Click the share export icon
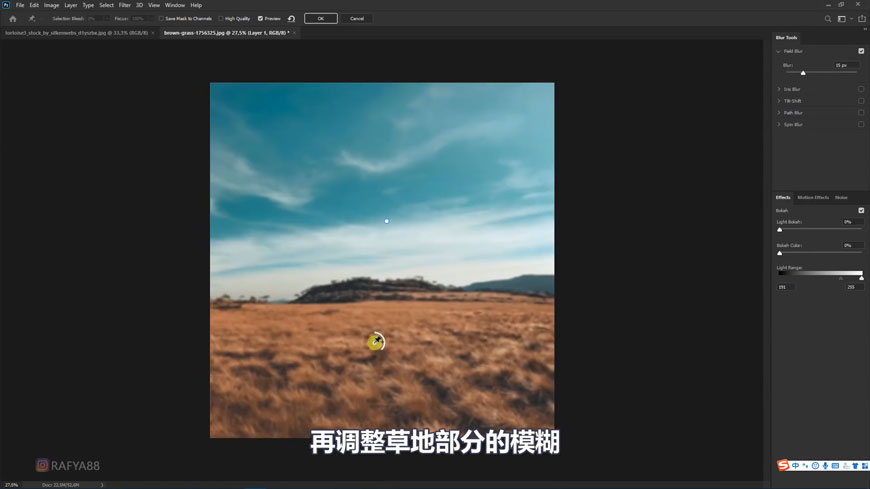870x489 pixels. (x=862, y=18)
